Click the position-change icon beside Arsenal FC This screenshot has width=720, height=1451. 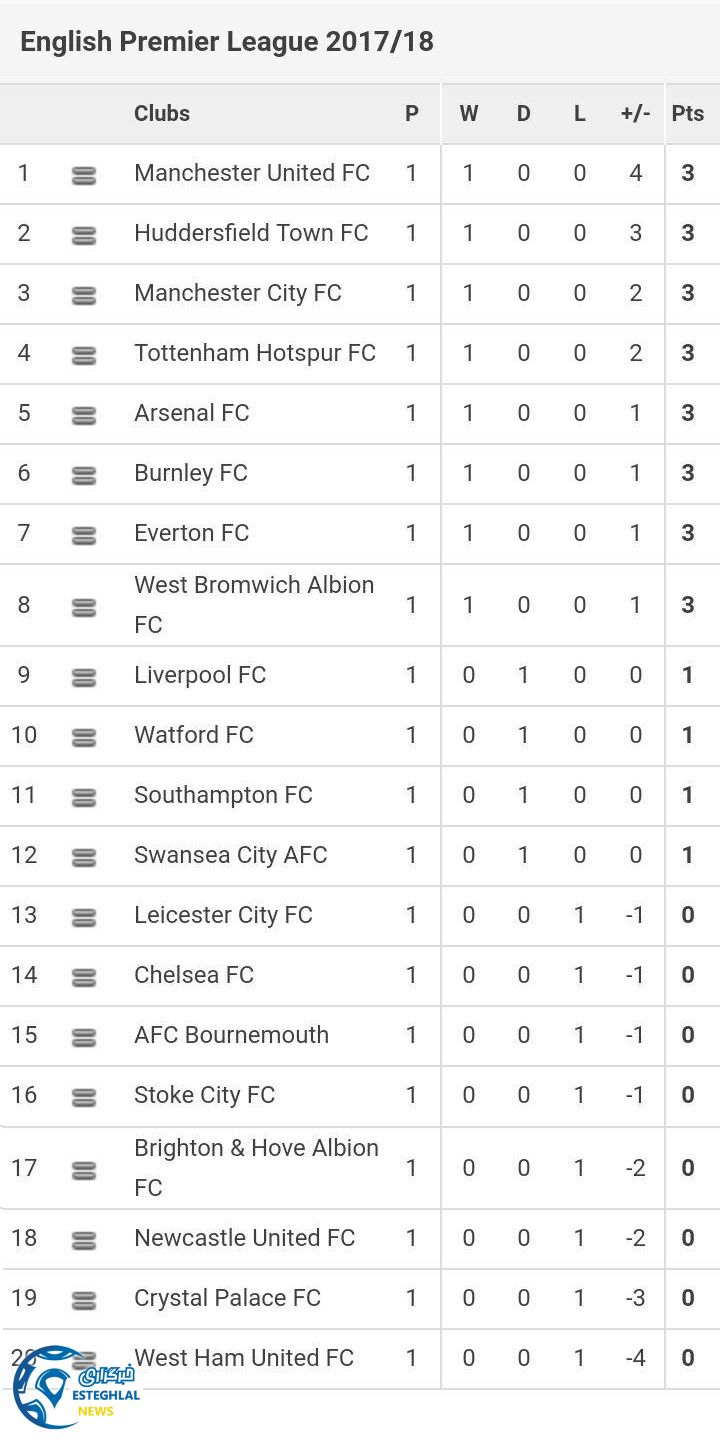pos(84,416)
